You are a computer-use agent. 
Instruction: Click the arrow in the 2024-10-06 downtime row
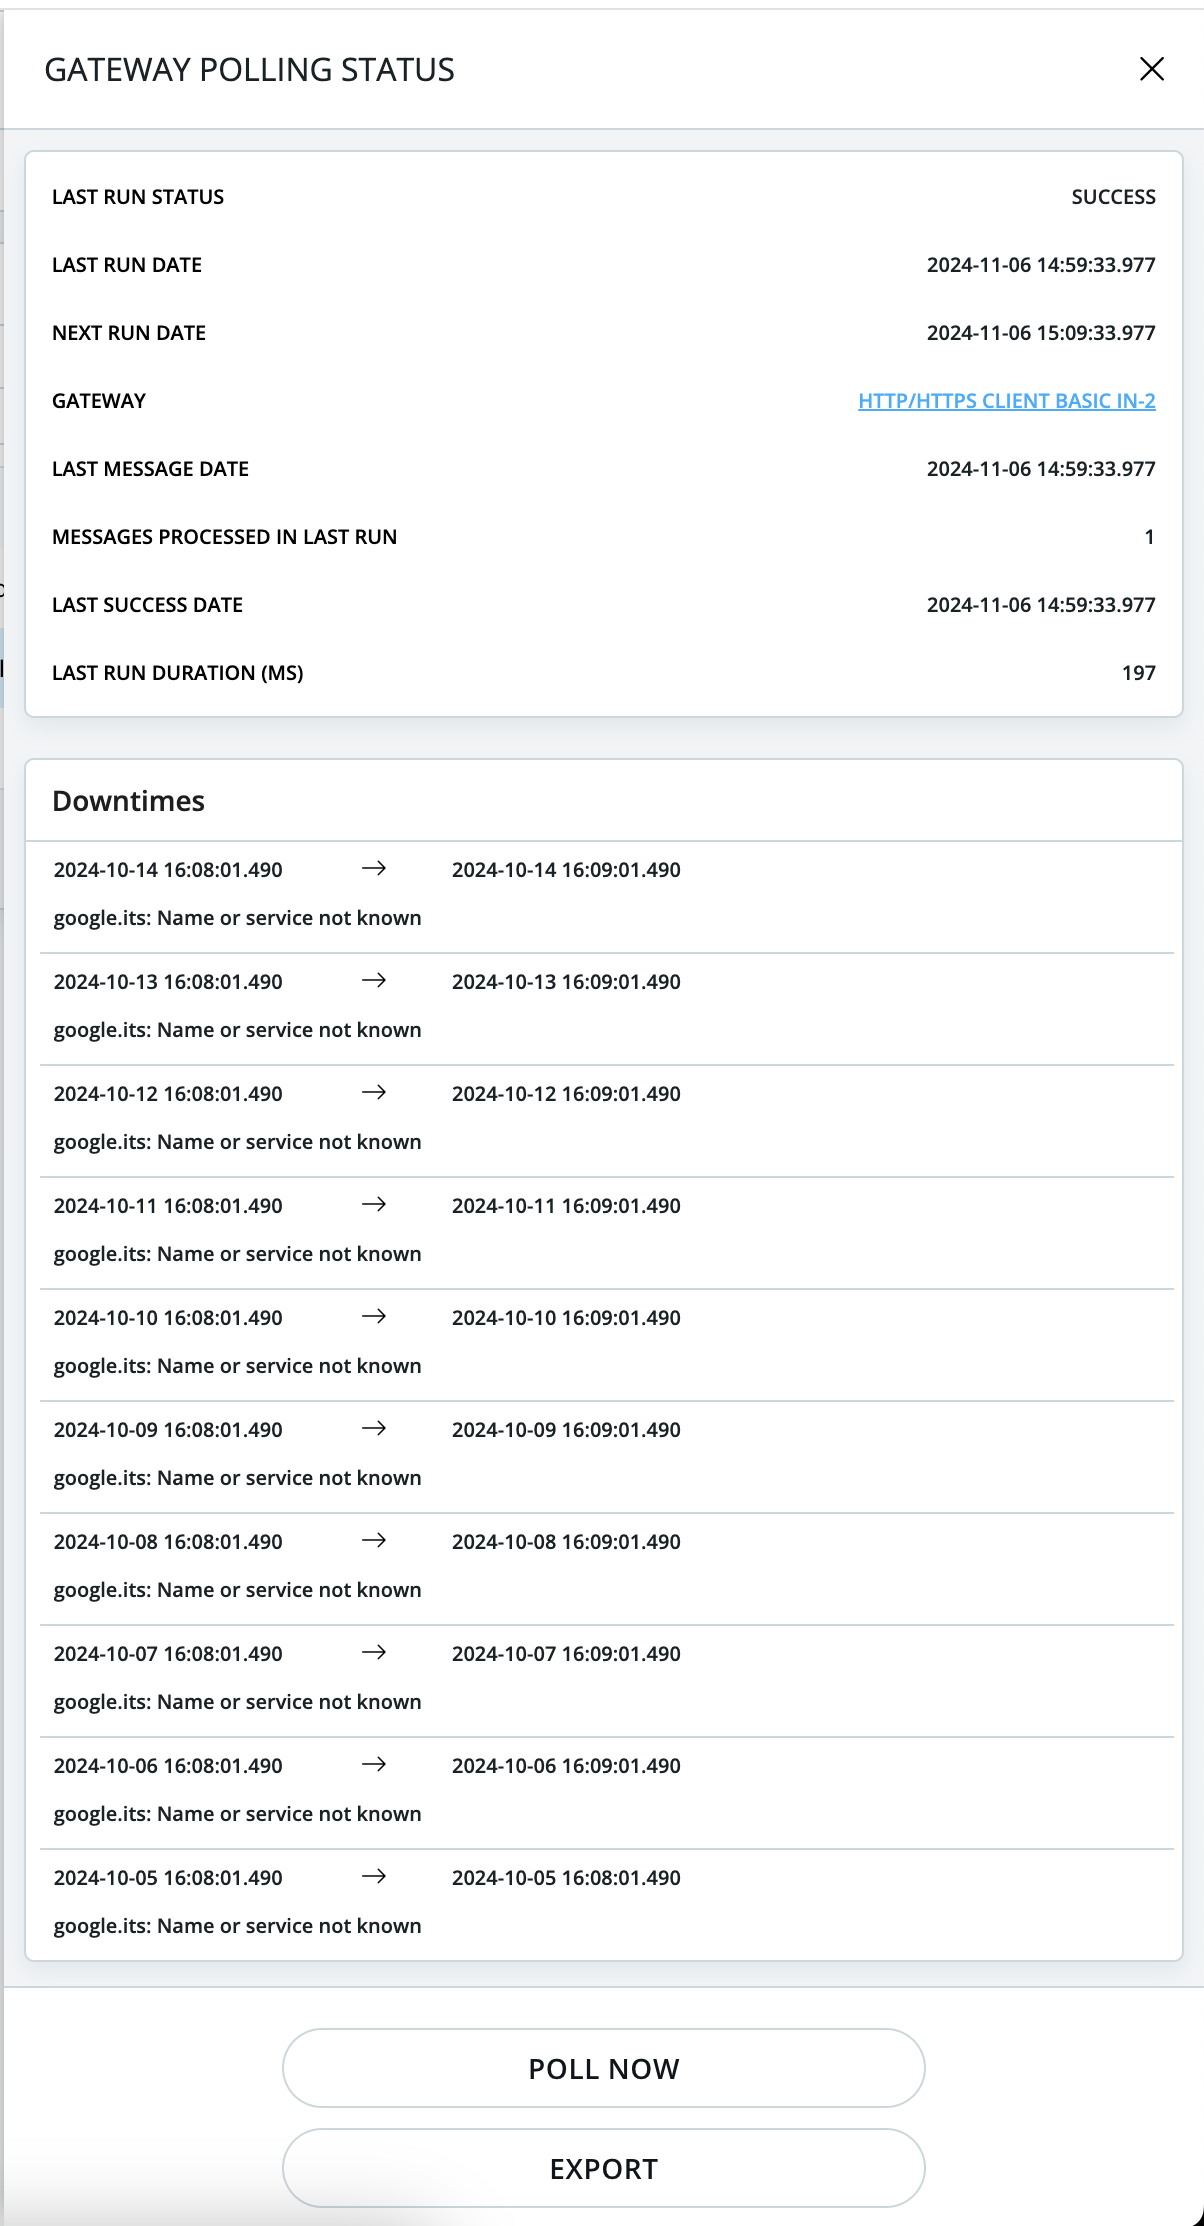coord(374,1765)
